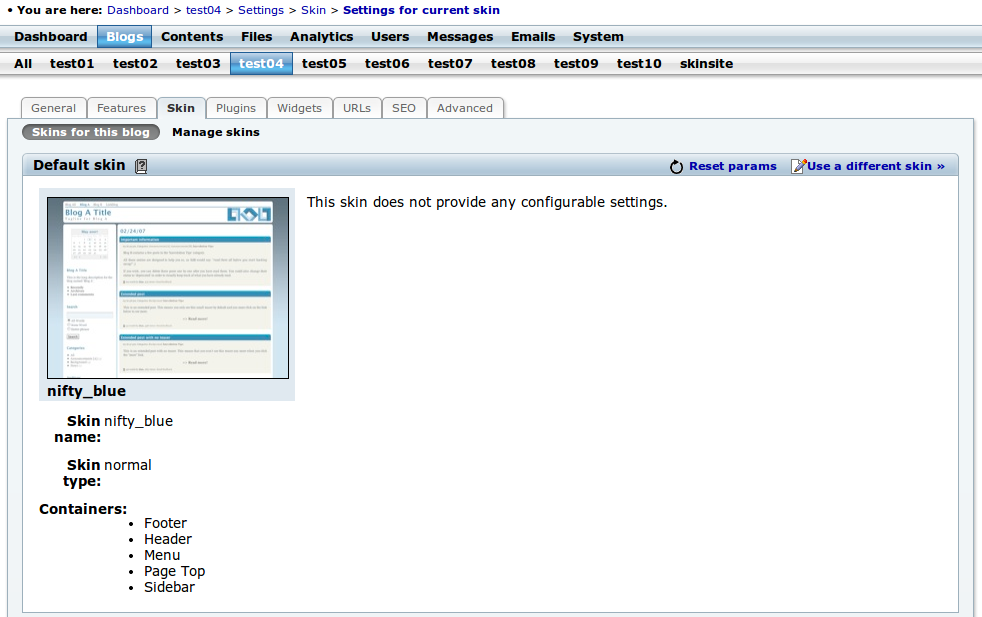The image size is (982, 617).
Task: Select the test08 blog
Action: pyautogui.click(x=513, y=64)
